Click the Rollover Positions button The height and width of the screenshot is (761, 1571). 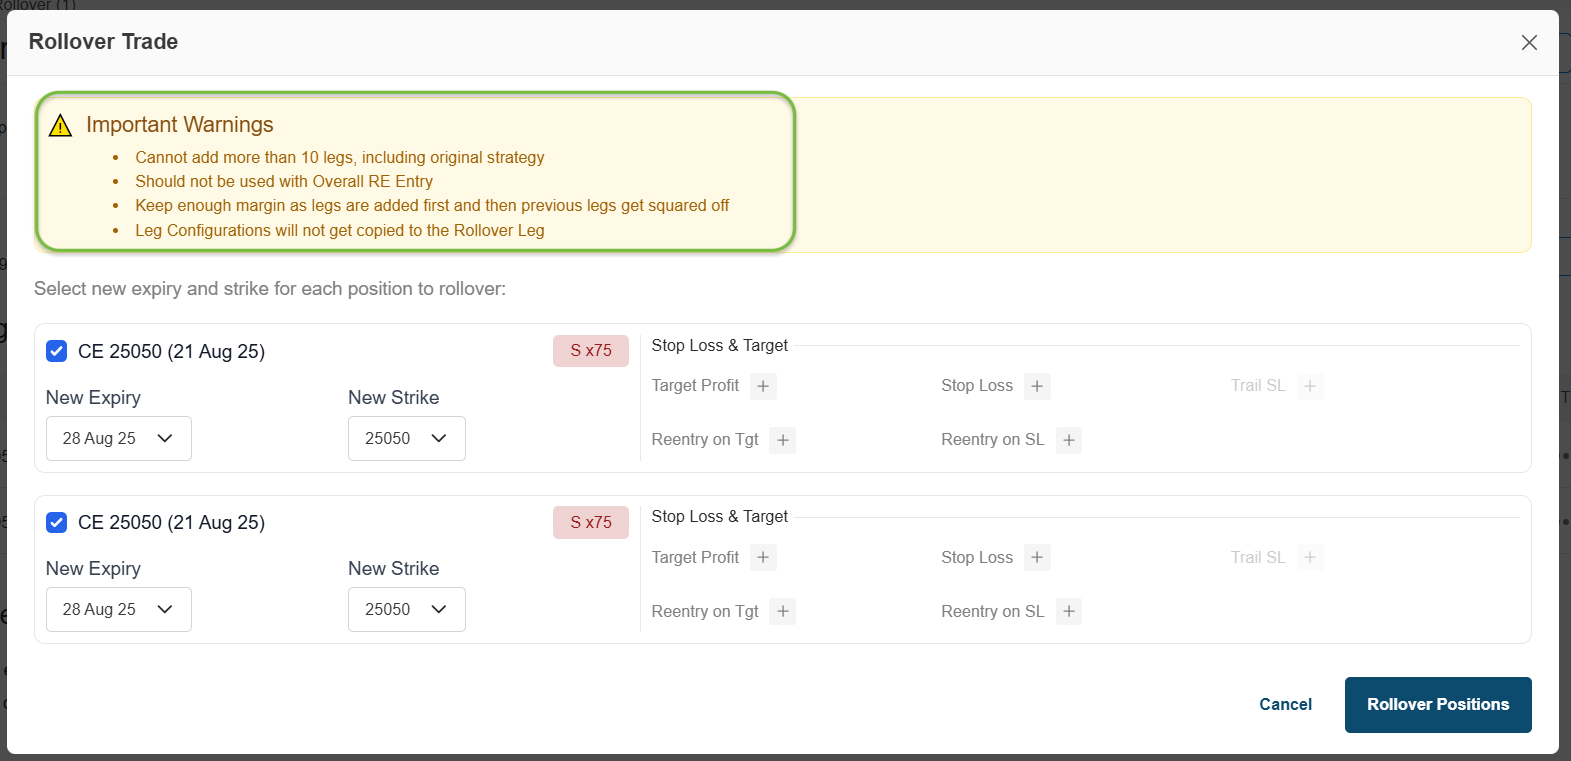(x=1437, y=705)
